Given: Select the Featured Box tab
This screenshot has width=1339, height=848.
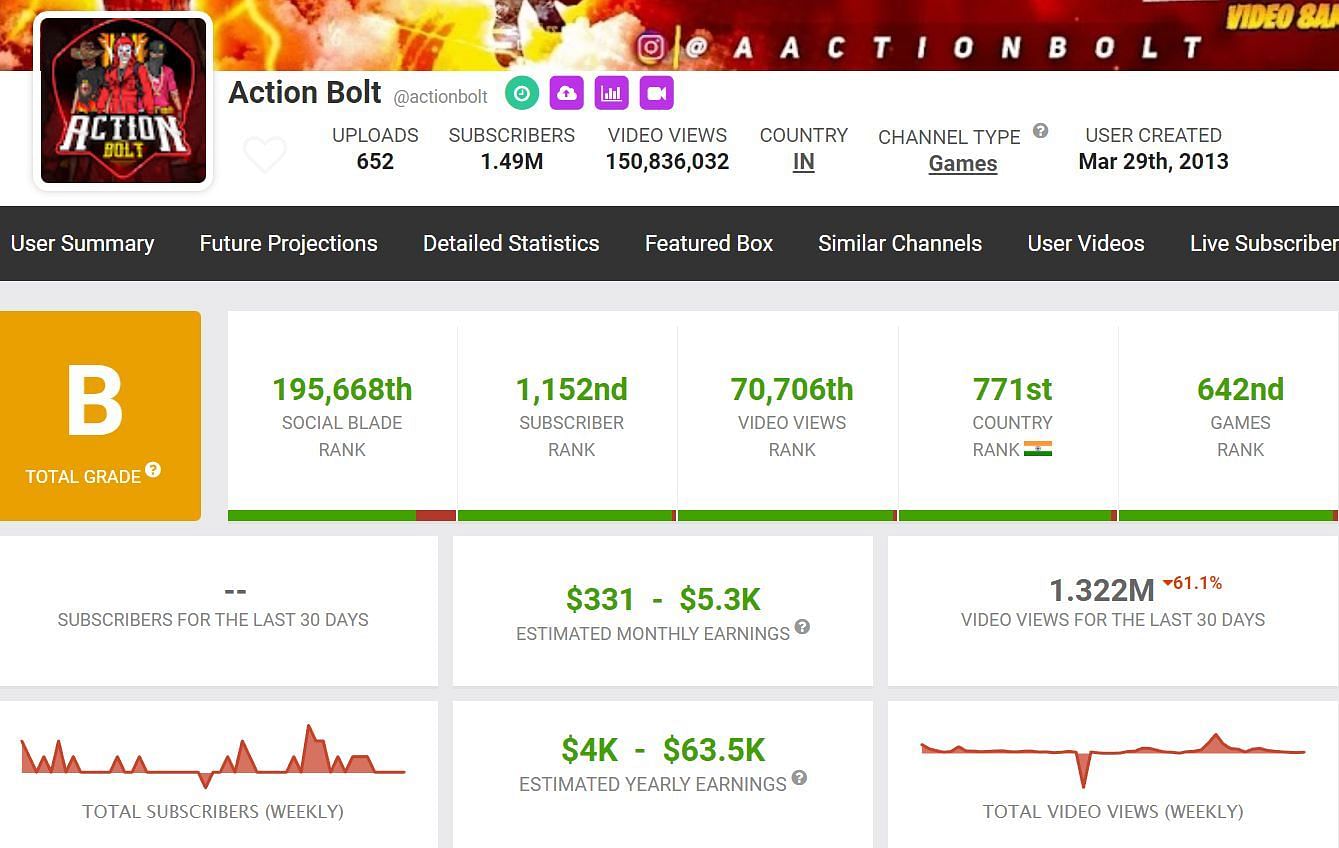Looking at the screenshot, I should tap(709, 243).
